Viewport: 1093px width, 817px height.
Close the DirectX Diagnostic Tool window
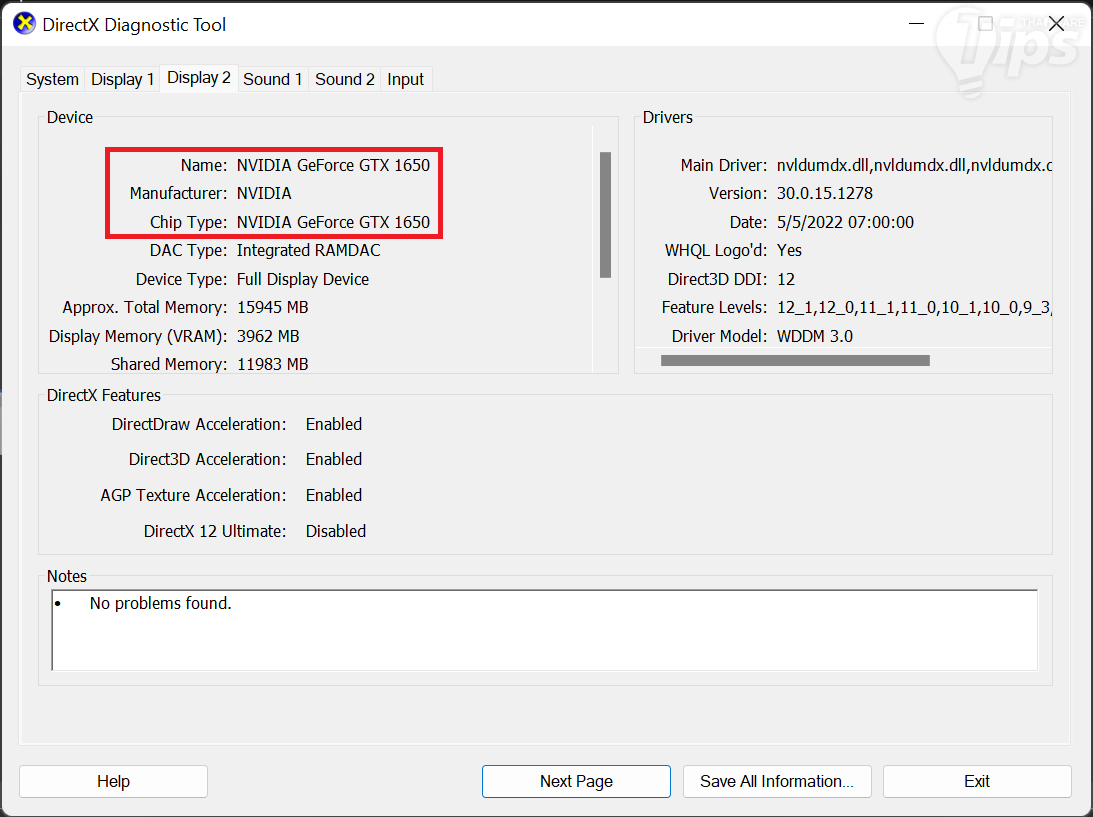(1056, 24)
